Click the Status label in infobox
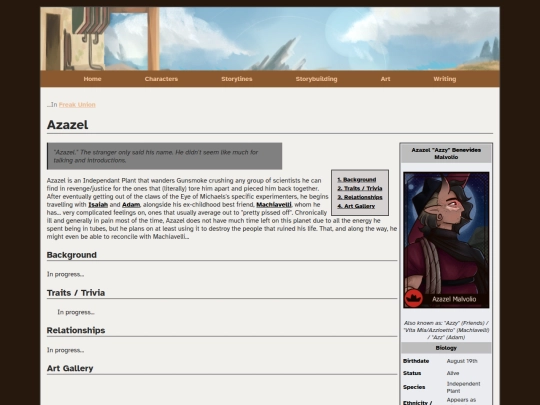Viewport: 540px width, 405px height. tap(412, 373)
